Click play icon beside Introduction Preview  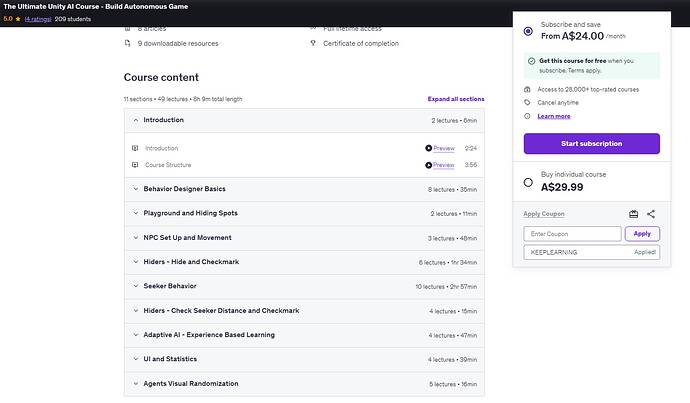pyautogui.click(x=428, y=148)
